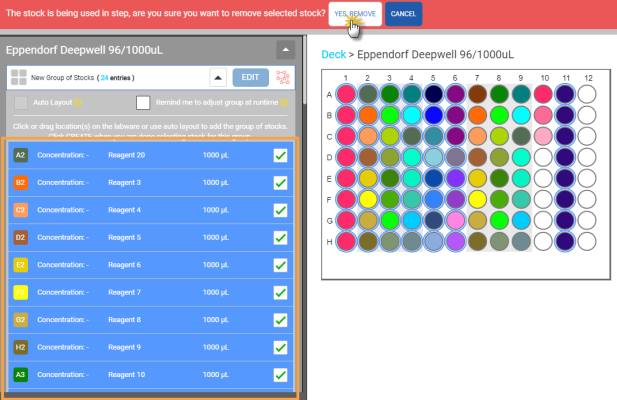
Task: Select the Reagent 7 row
Action: pyautogui.click(x=150, y=292)
